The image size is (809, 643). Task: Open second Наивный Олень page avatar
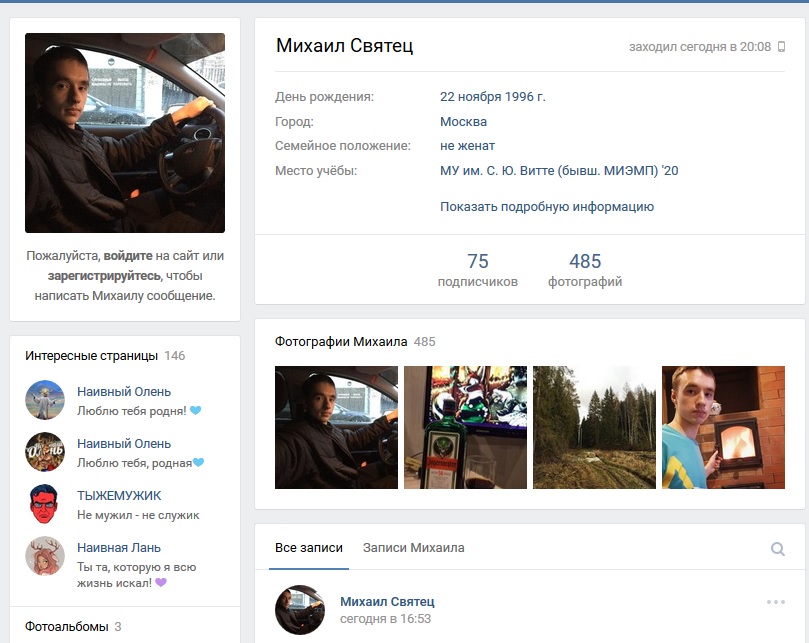click(x=45, y=452)
